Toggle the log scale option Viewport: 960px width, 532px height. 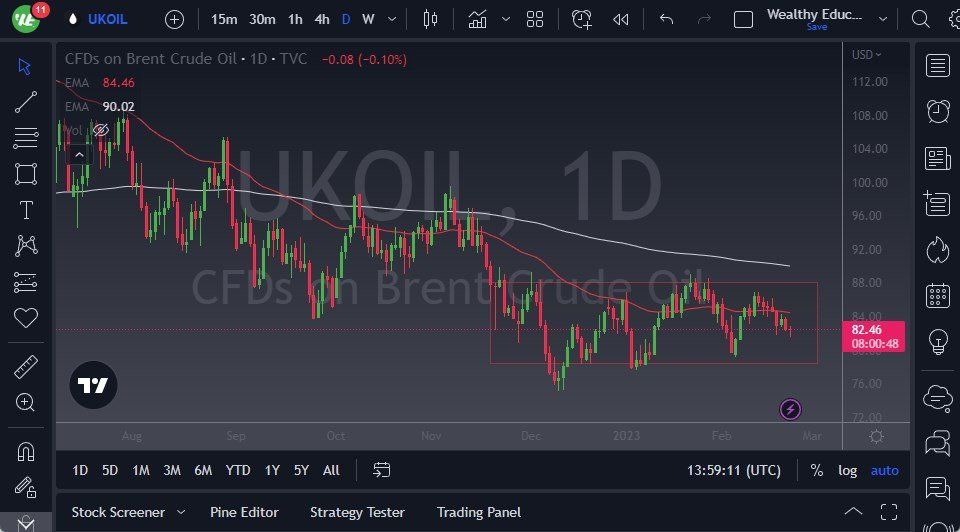pos(847,470)
